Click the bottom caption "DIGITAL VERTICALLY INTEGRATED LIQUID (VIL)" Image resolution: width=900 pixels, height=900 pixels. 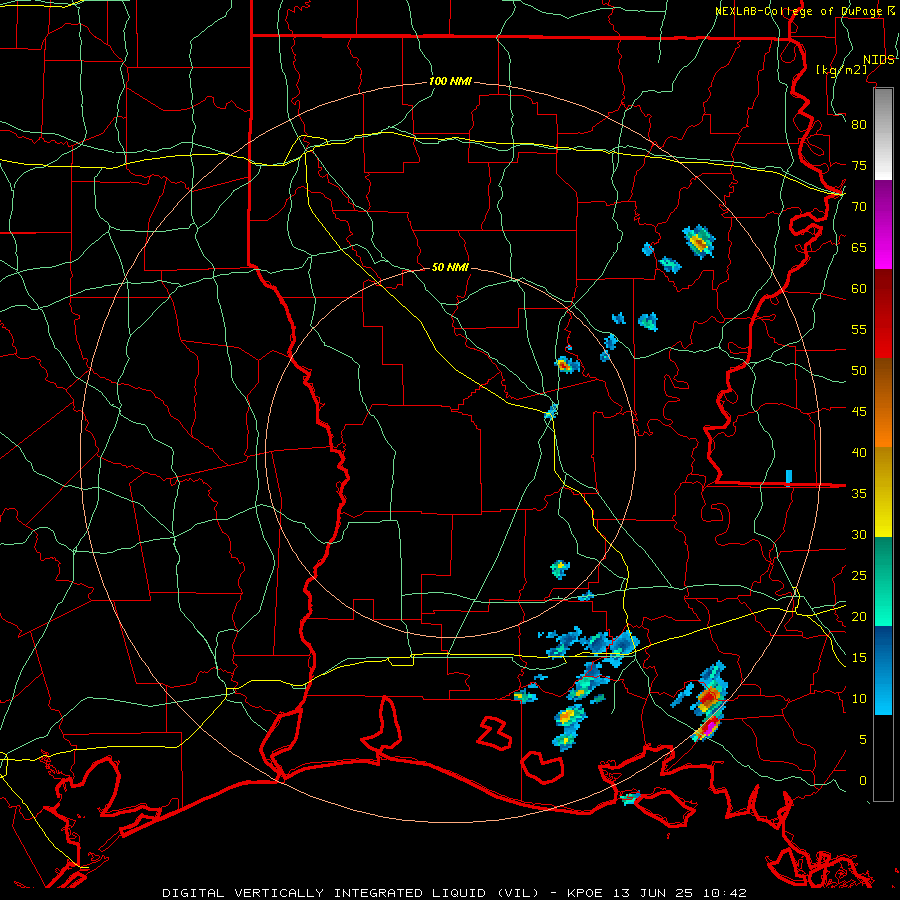[351, 893]
